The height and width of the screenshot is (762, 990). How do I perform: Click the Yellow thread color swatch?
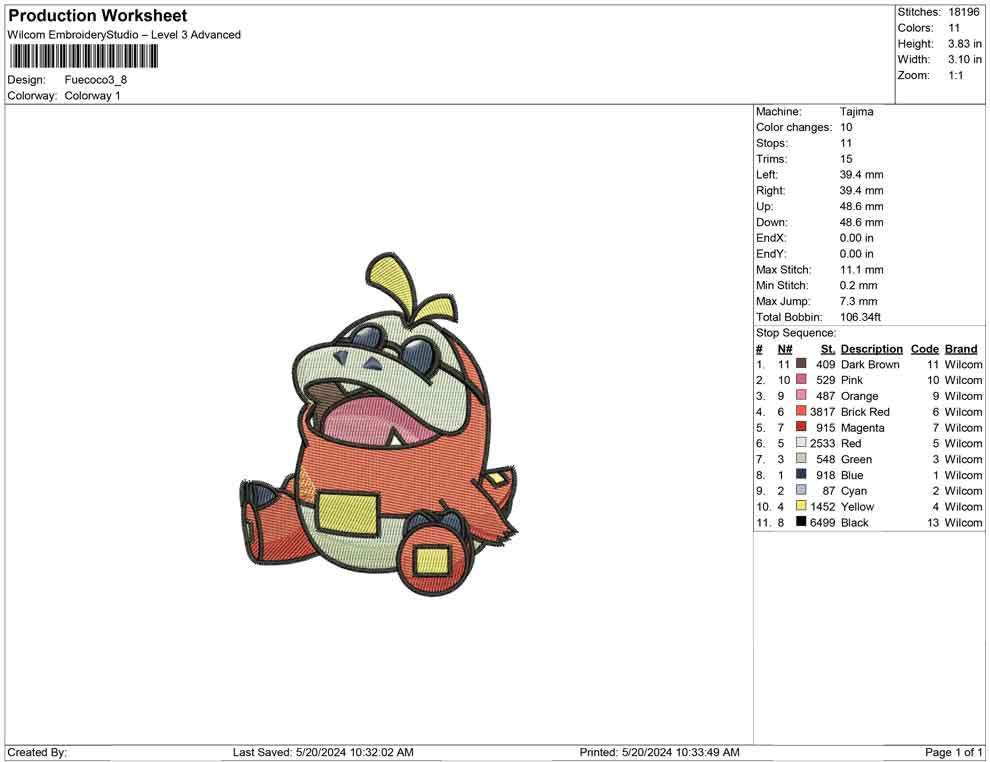(801, 506)
